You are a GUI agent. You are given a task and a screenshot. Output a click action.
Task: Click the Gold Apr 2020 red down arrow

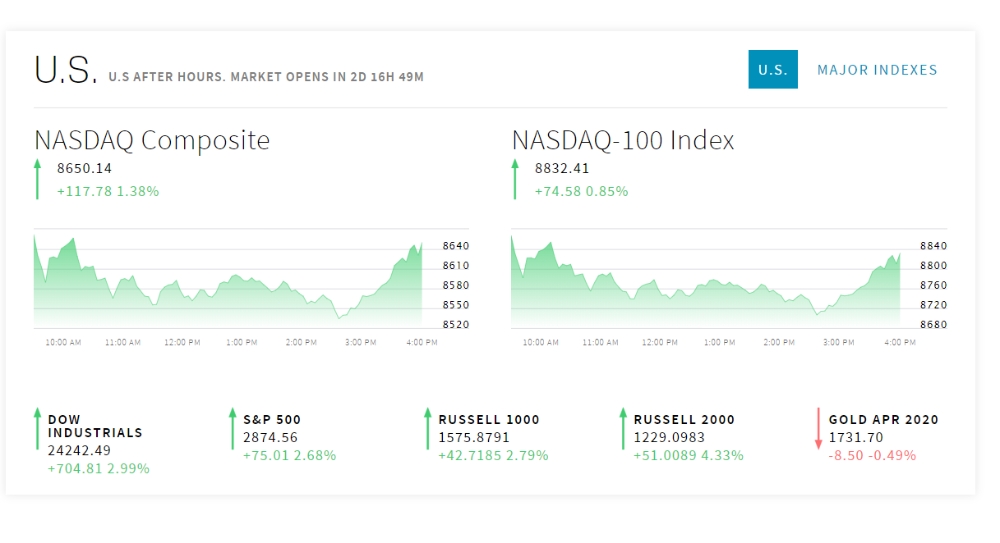coord(818,429)
